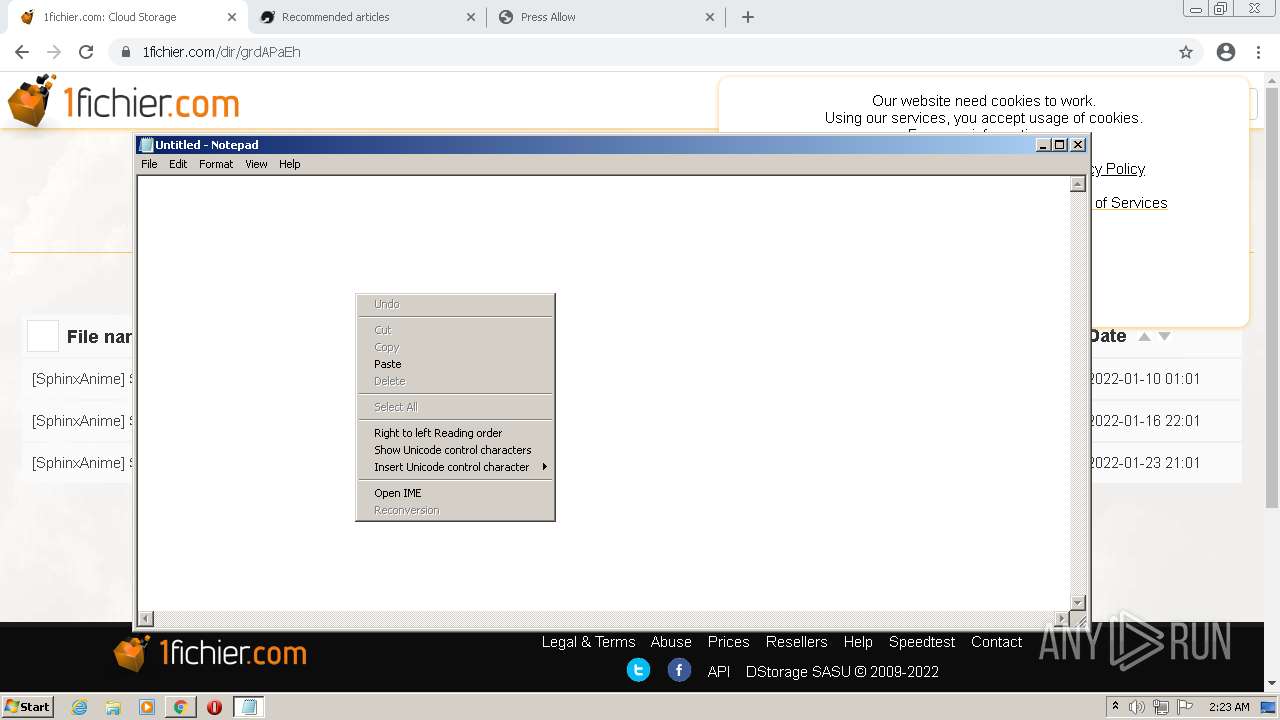
Task: View site security lock icon
Action: [126, 52]
